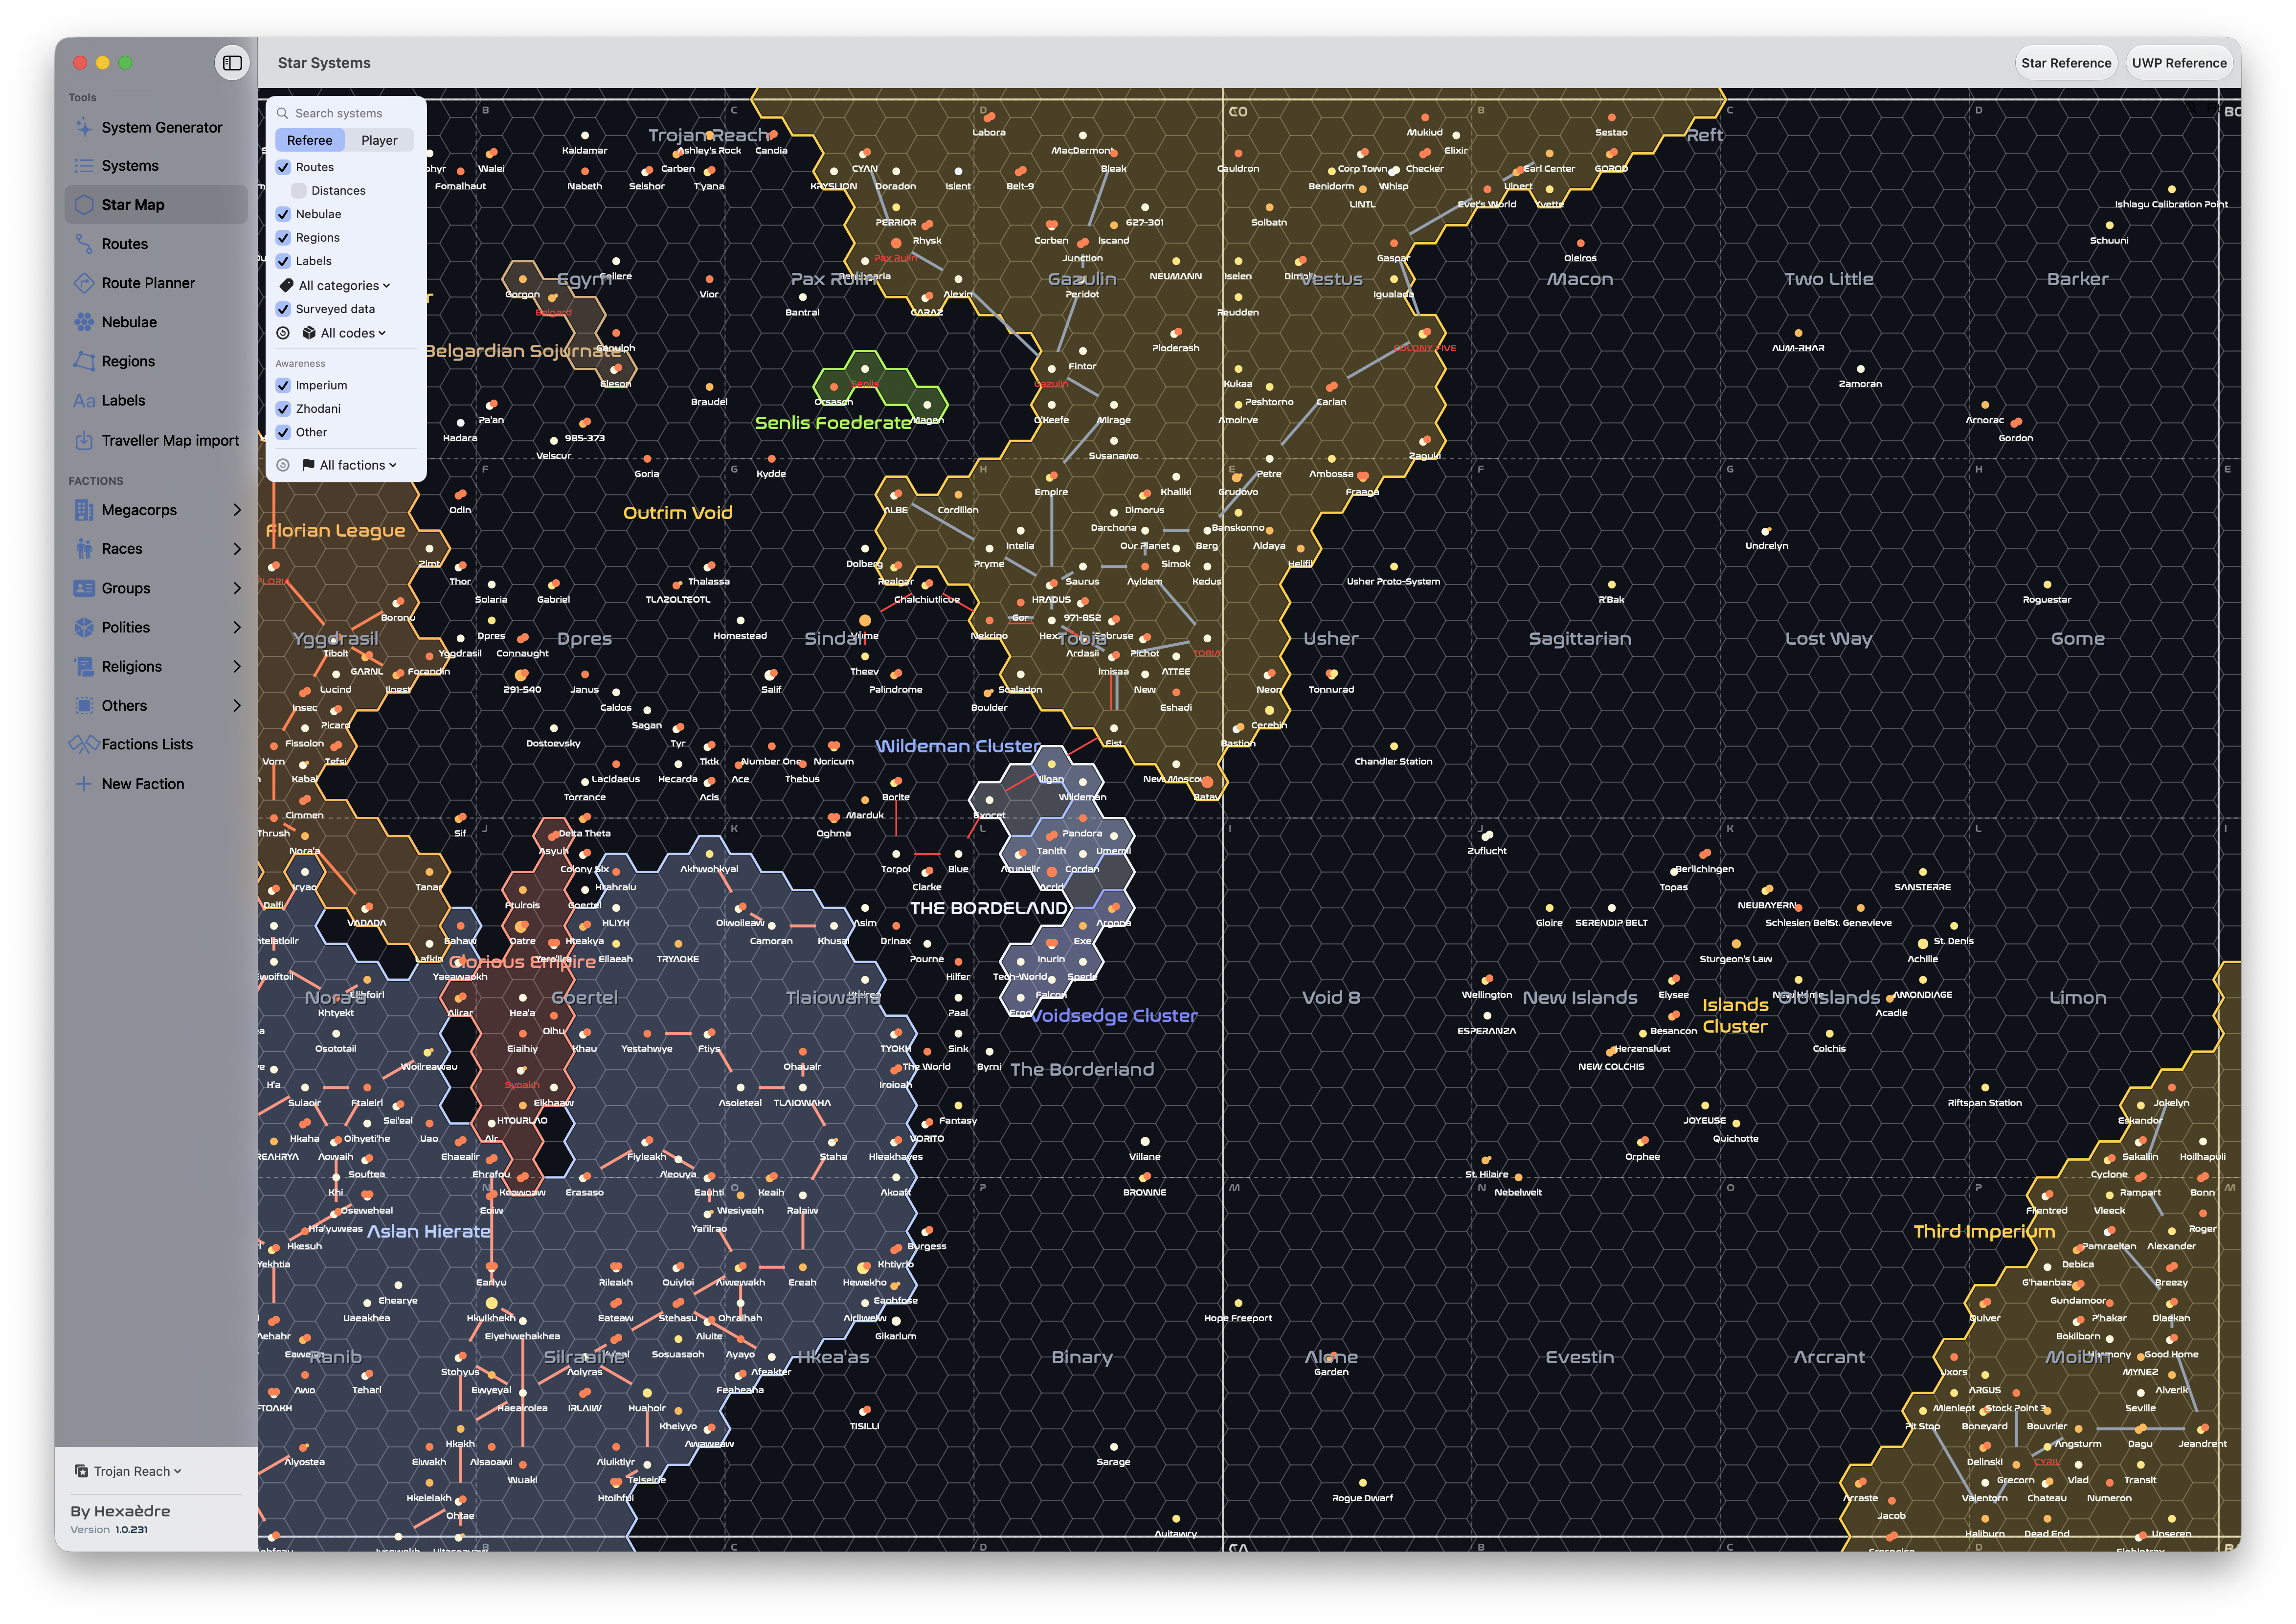Image resolution: width=2296 pixels, height=1624 pixels.
Task: Expand the Groups chevron
Action: [237, 588]
